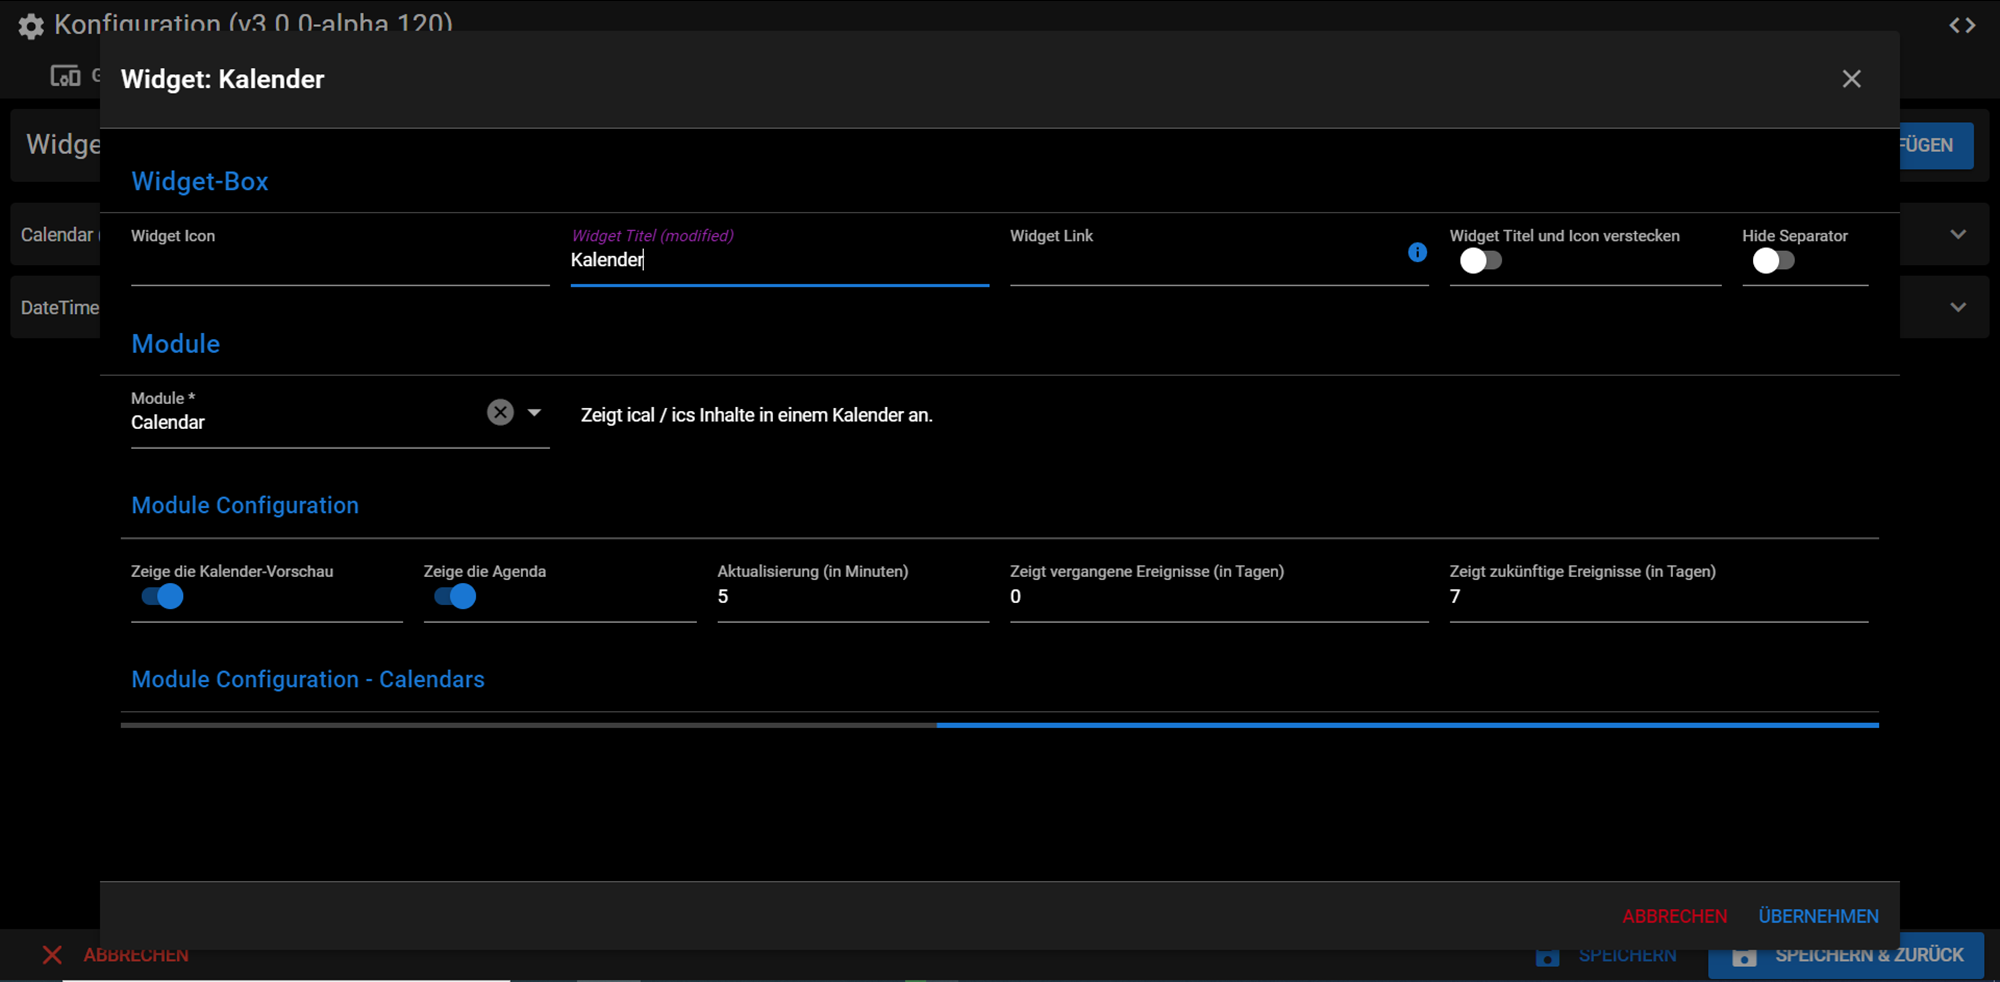Toggle Widget Titel und Icon verstecken
This screenshot has width=2000, height=982.
(1480, 261)
